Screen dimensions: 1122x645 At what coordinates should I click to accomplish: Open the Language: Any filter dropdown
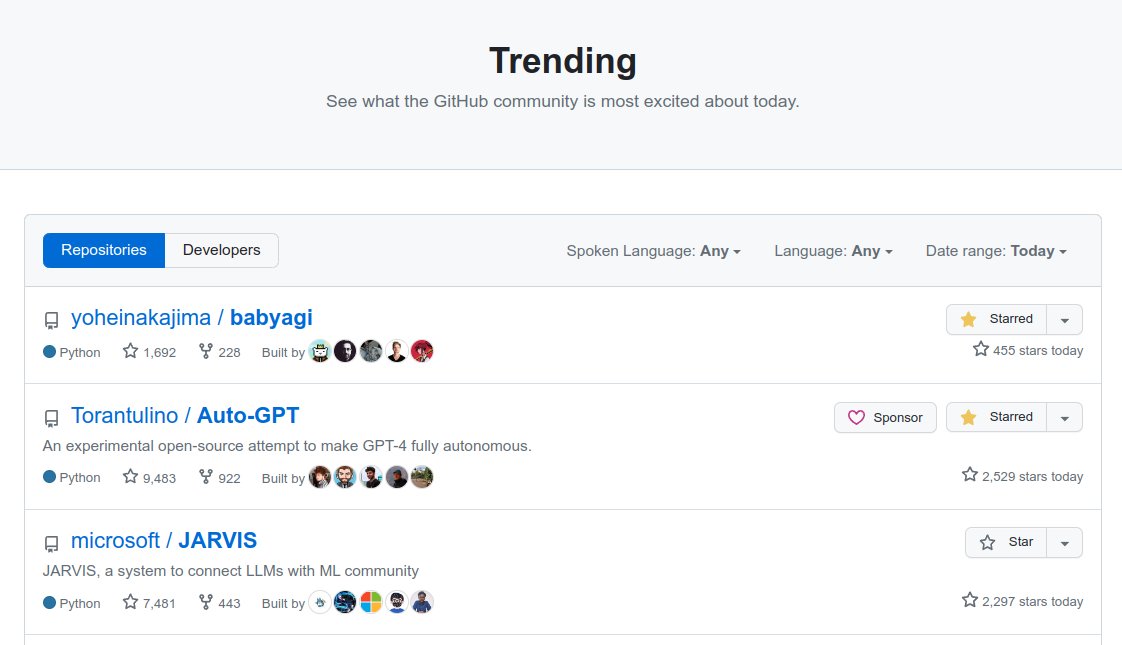pos(833,251)
